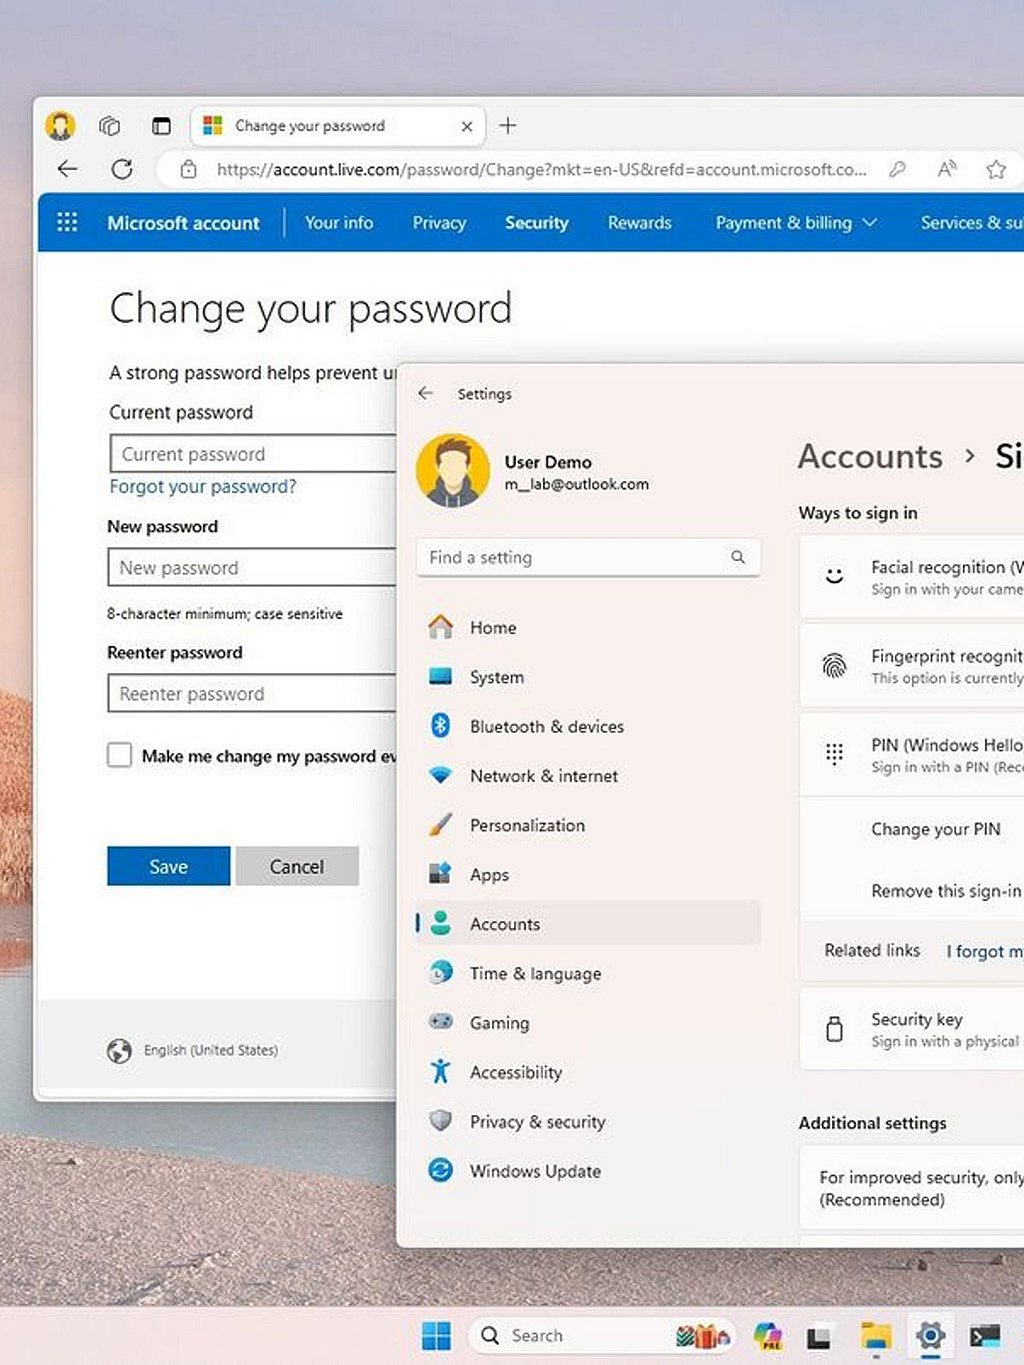Click the Save button
This screenshot has height=1365, width=1024.
(168, 866)
